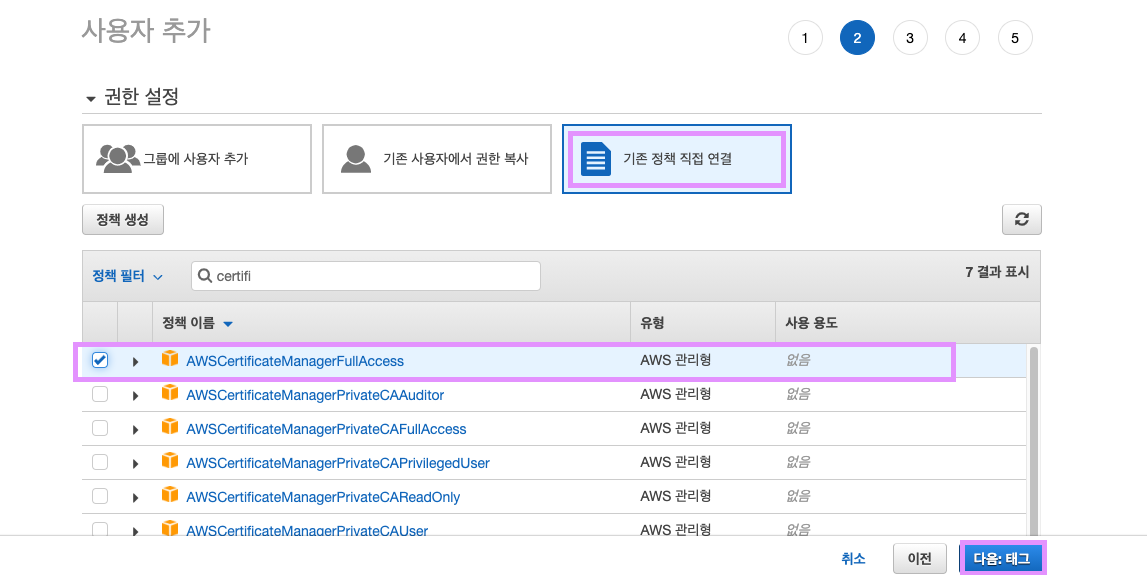
Task: Go to wizard step 3
Action: [910, 38]
